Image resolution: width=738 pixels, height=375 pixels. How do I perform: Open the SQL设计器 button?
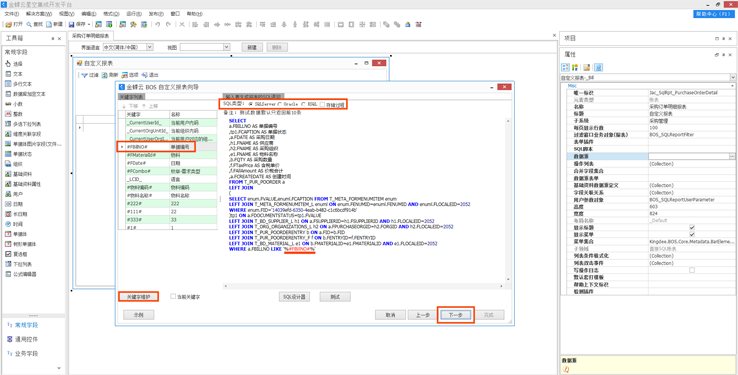pos(295,297)
